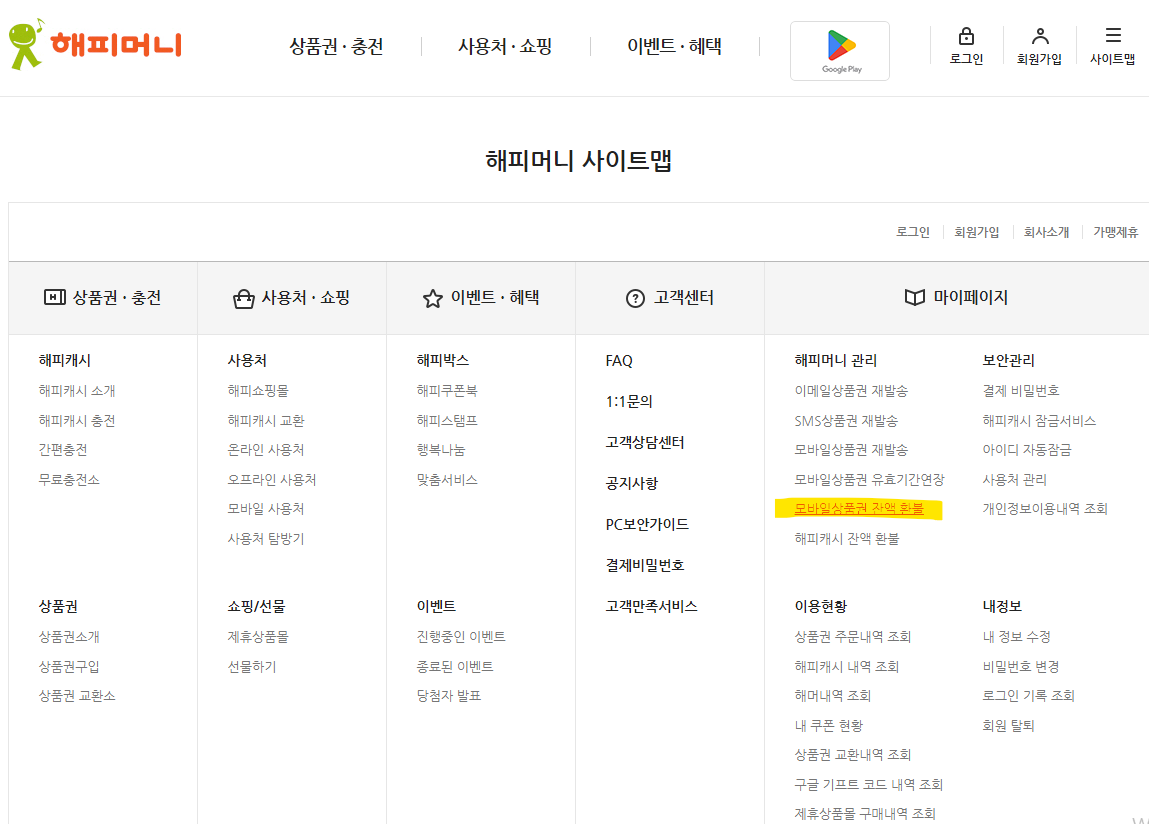Click the person icon for 회원가입

click(x=1039, y=36)
